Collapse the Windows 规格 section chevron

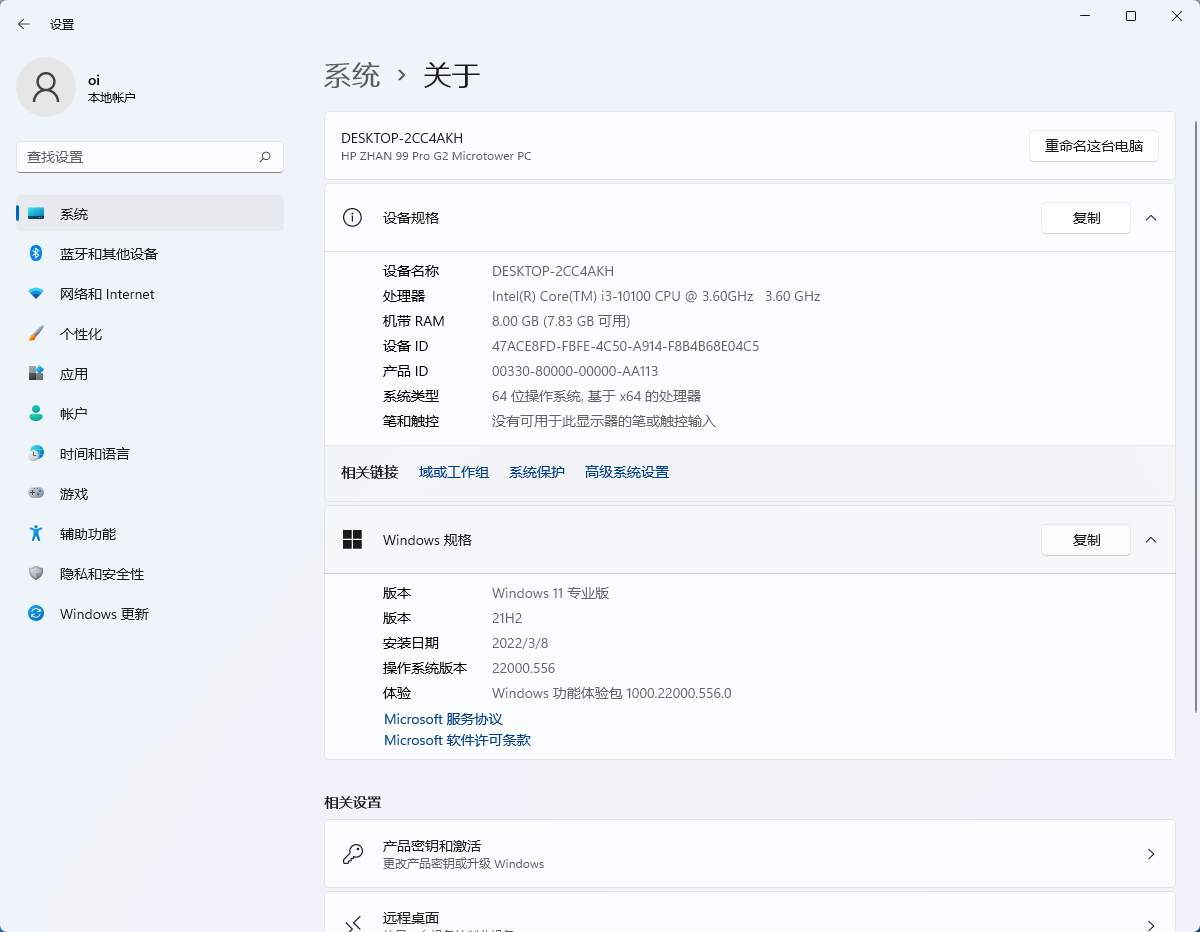[x=1150, y=539]
